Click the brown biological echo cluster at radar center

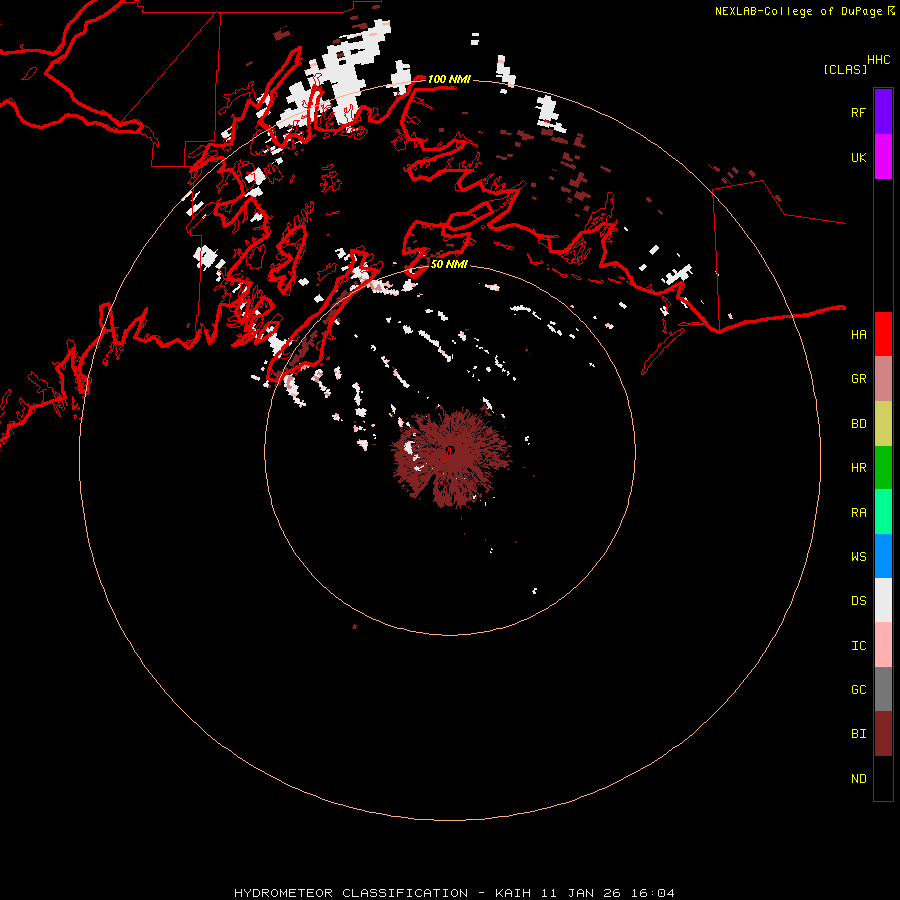point(451,458)
